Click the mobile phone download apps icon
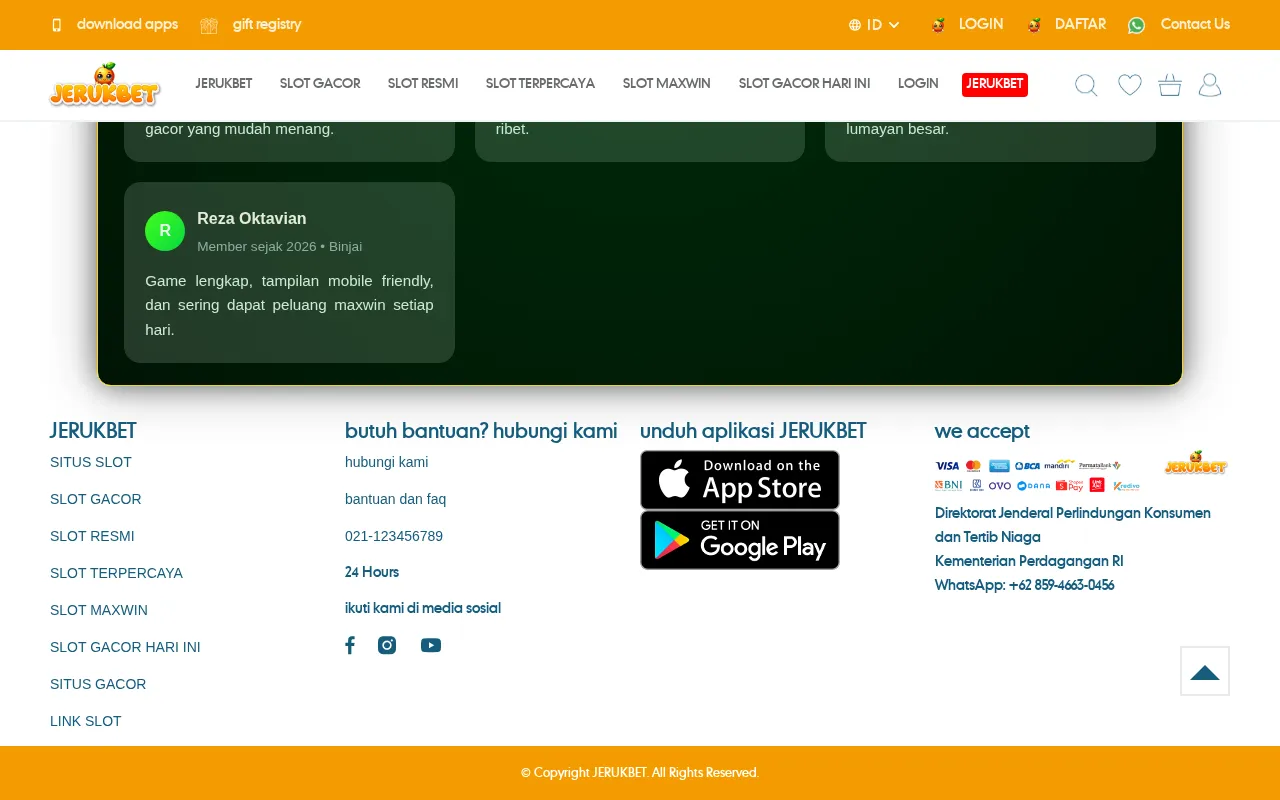Screen dimensions: 1280x800 (x=57, y=25)
